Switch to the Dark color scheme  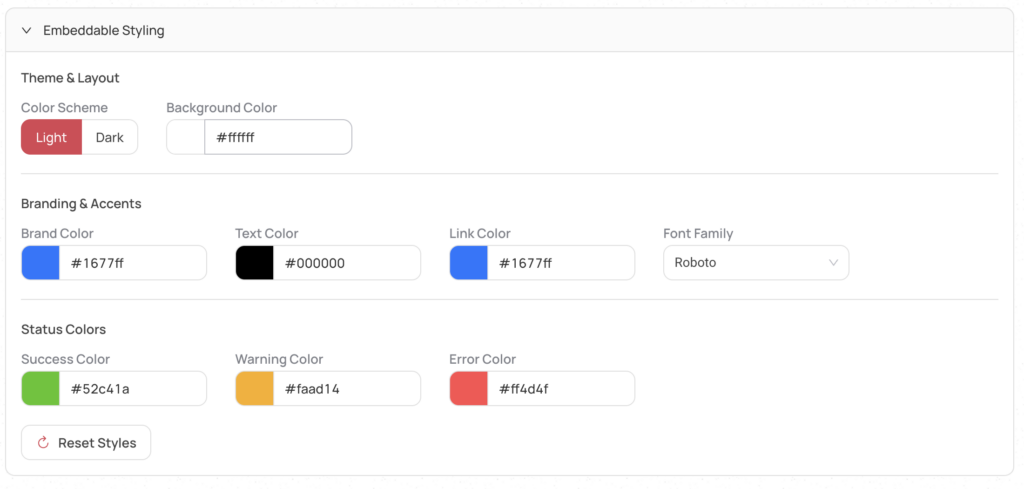click(110, 137)
